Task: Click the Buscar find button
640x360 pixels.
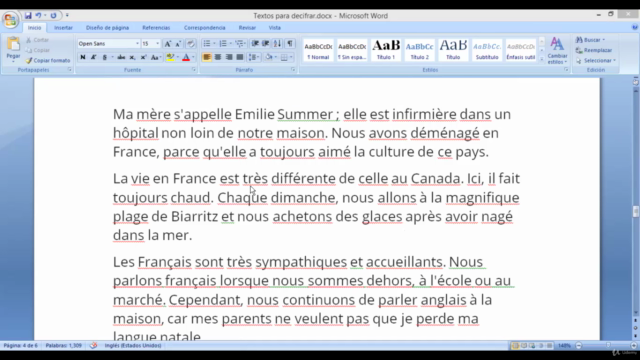Action: [590, 40]
